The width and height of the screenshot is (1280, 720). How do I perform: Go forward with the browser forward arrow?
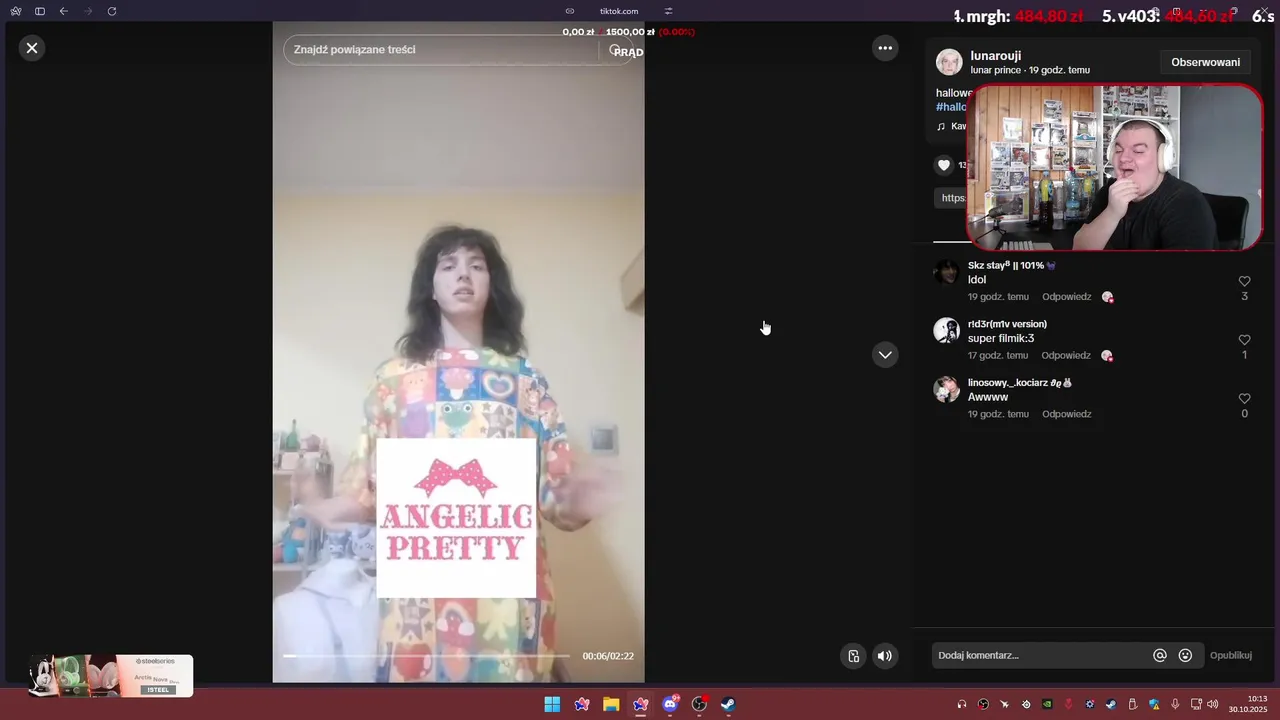[x=88, y=11]
